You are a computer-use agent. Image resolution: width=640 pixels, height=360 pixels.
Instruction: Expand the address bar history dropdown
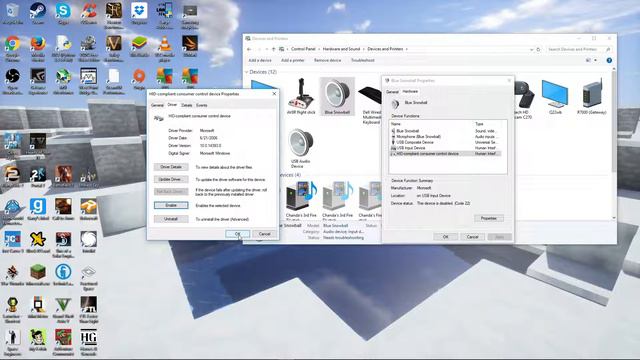click(531, 49)
